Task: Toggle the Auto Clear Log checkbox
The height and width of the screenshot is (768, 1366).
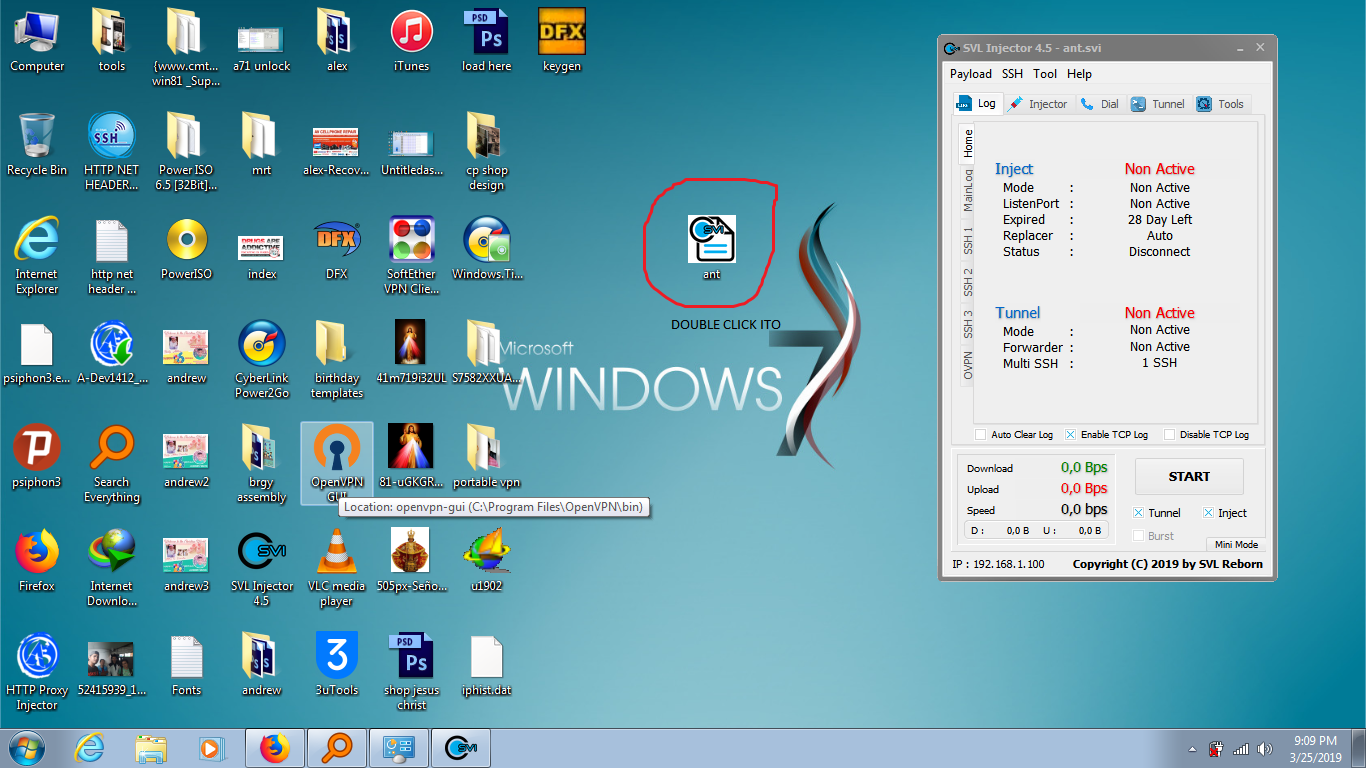Action: pos(981,435)
